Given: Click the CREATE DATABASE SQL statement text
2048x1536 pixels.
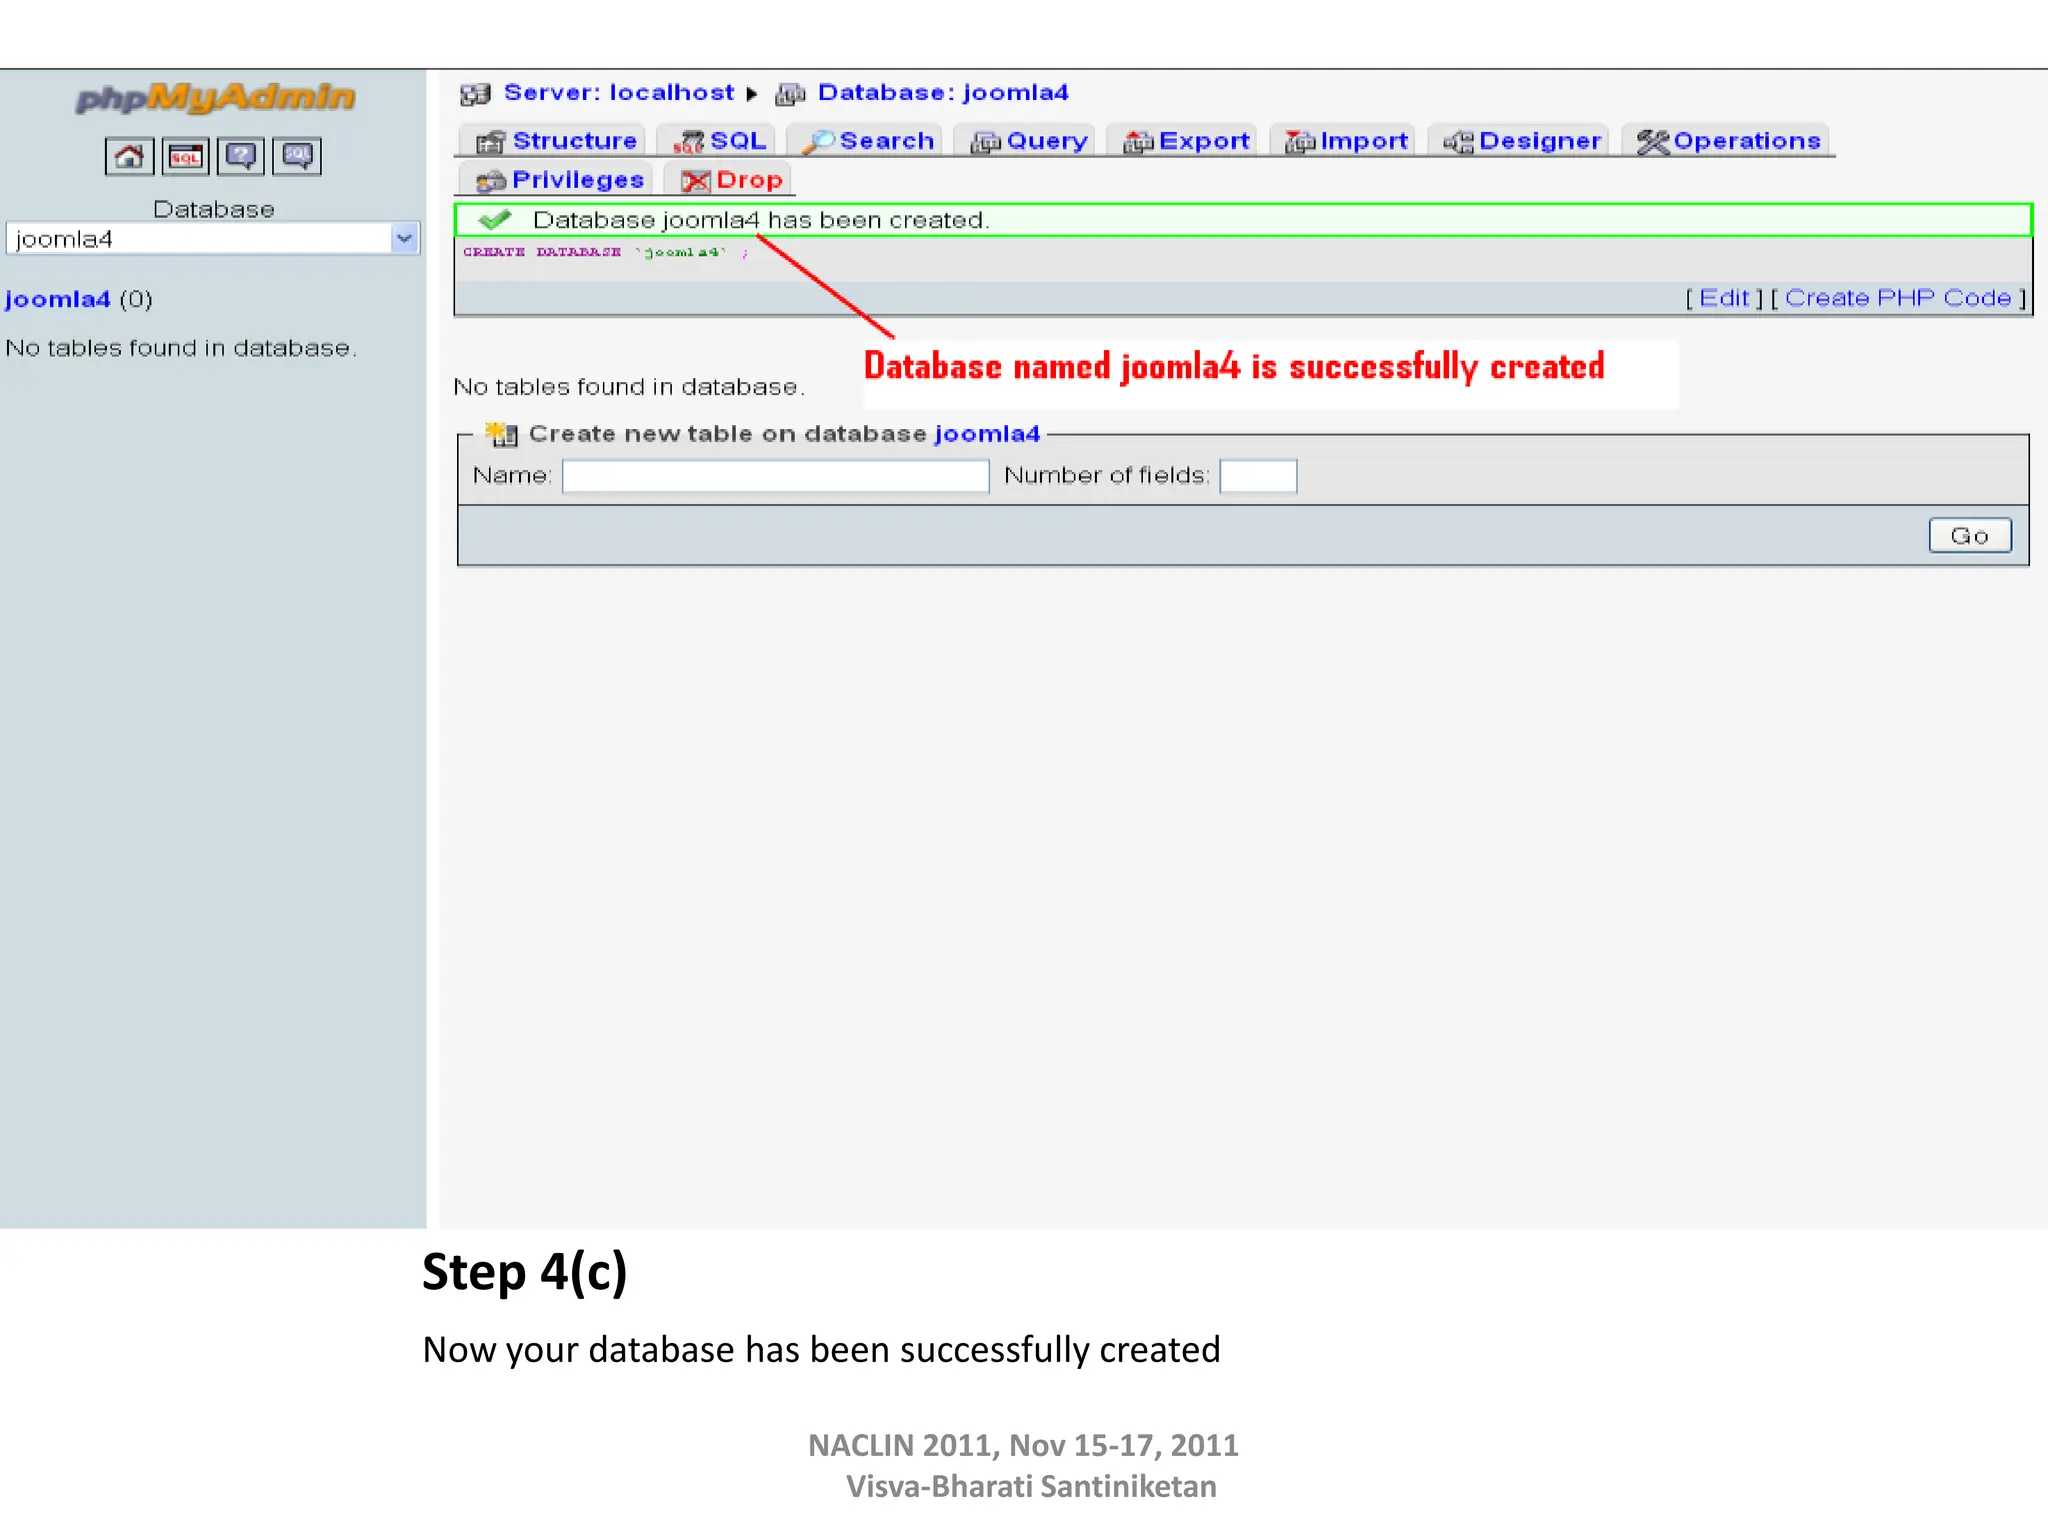Looking at the screenshot, I should click(606, 252).
